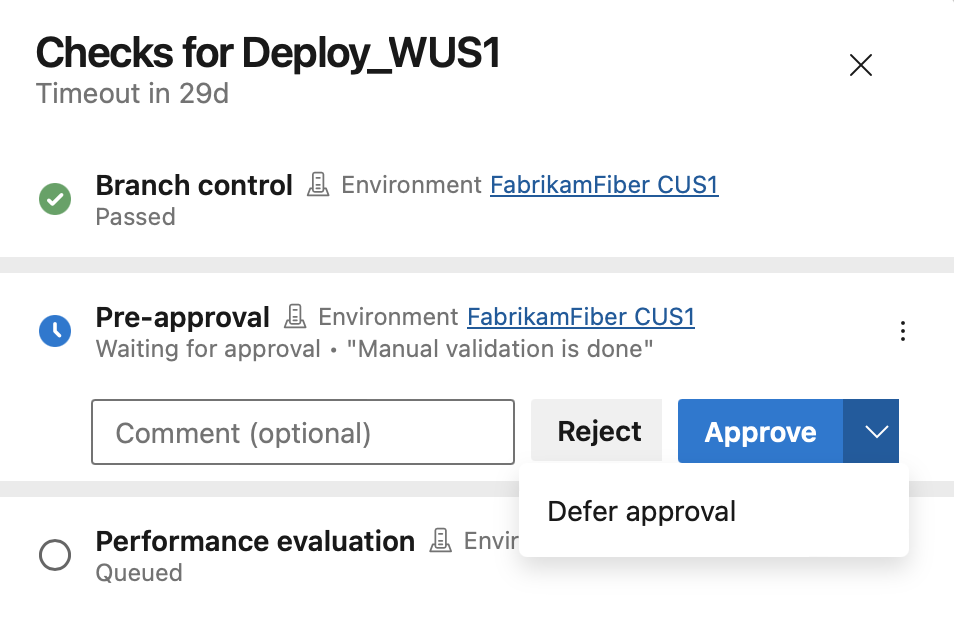Click the Comment (optional) text field

[302, 432]
